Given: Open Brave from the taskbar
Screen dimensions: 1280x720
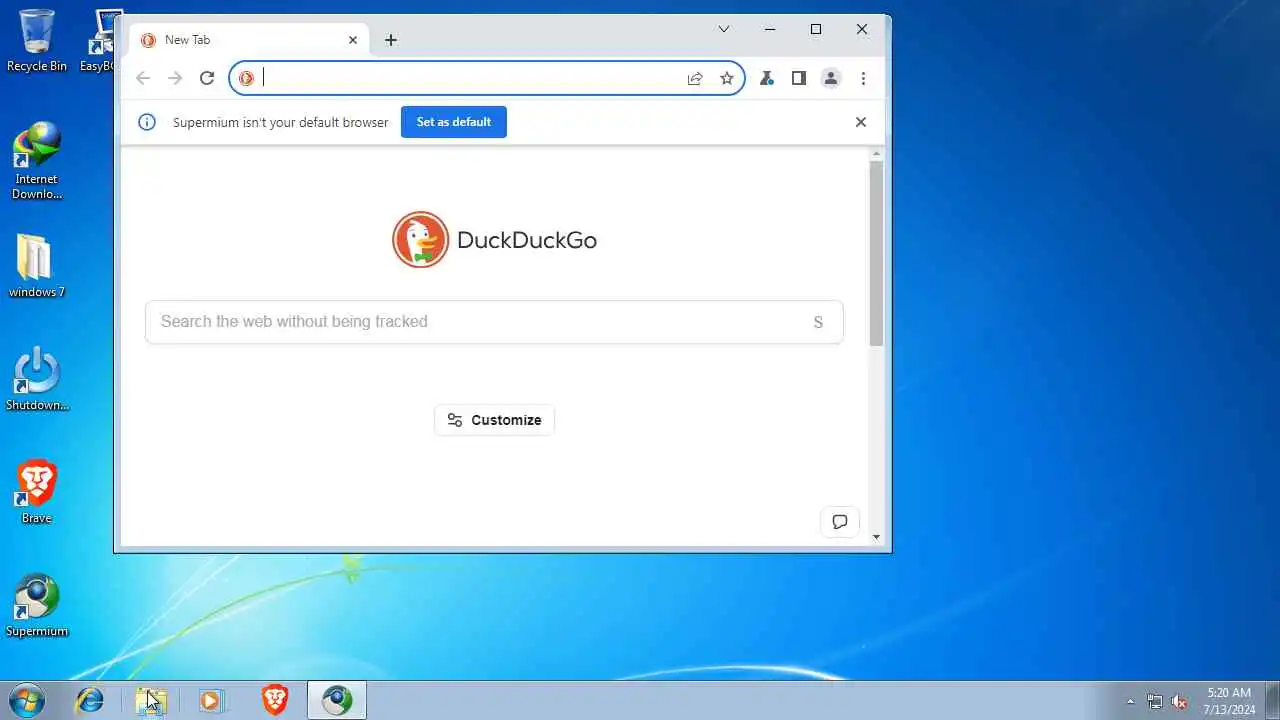Looking at the screenshot, I should click(275, 700).
